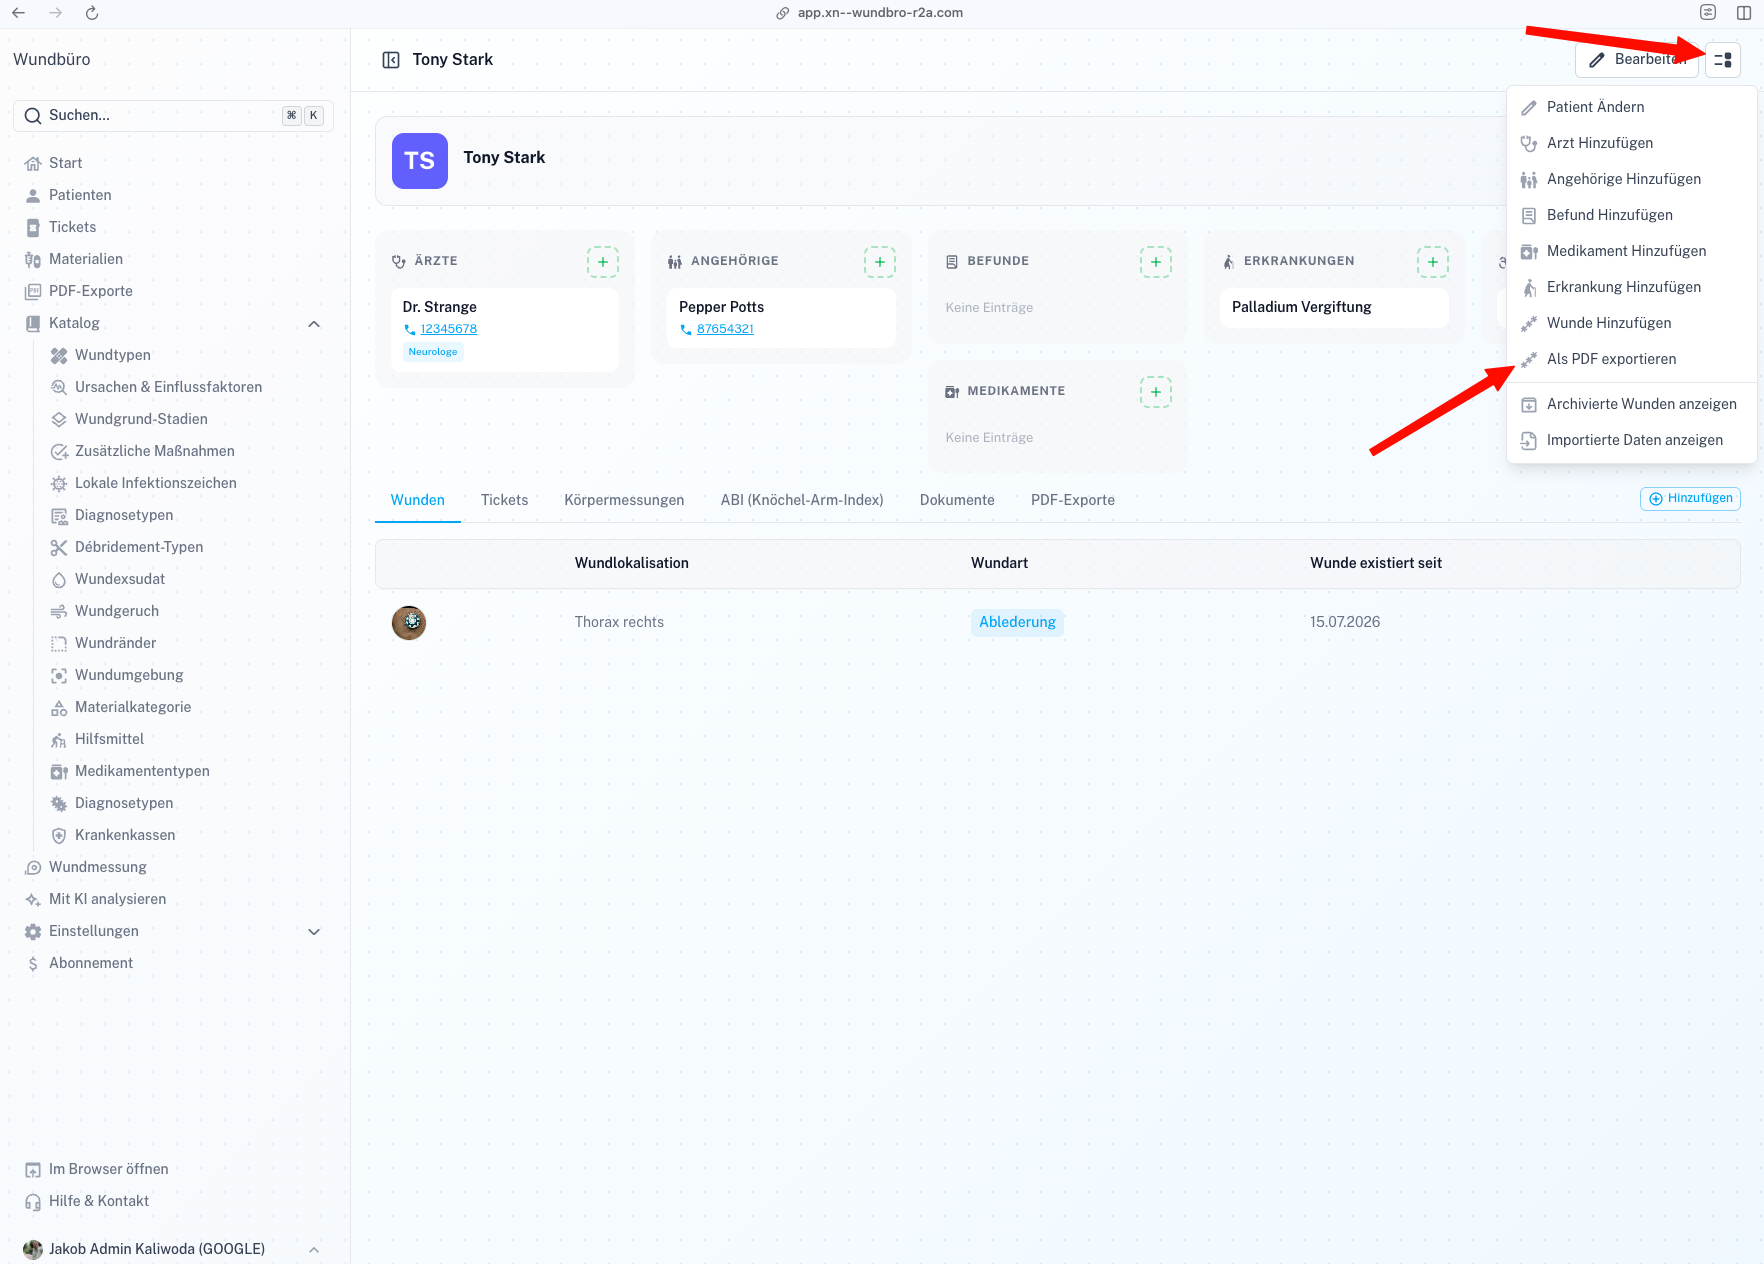Click the Hinzufügen button above the table
The image size is (1764, 1264).
point(1690,499)
